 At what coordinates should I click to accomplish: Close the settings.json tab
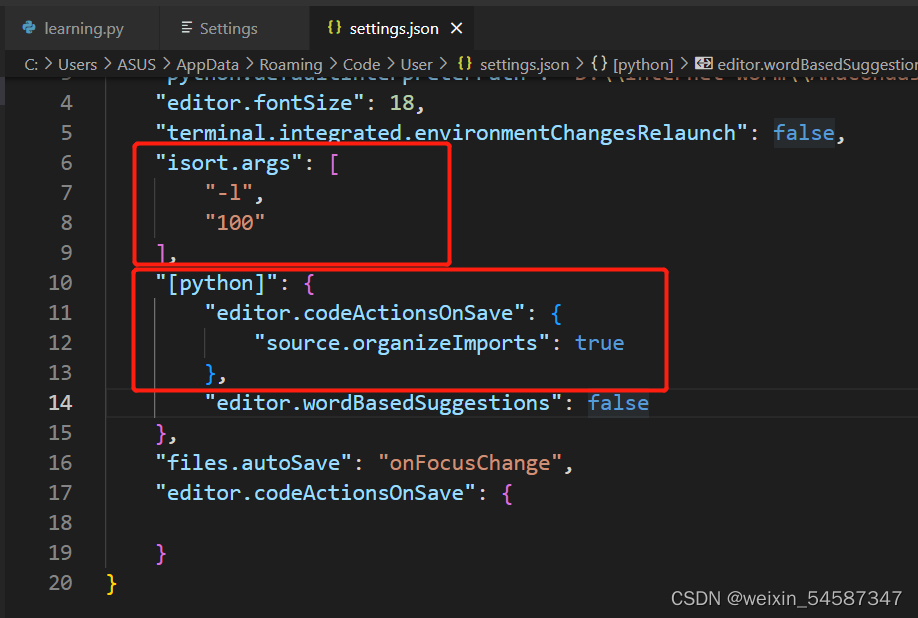pos(457,27)
